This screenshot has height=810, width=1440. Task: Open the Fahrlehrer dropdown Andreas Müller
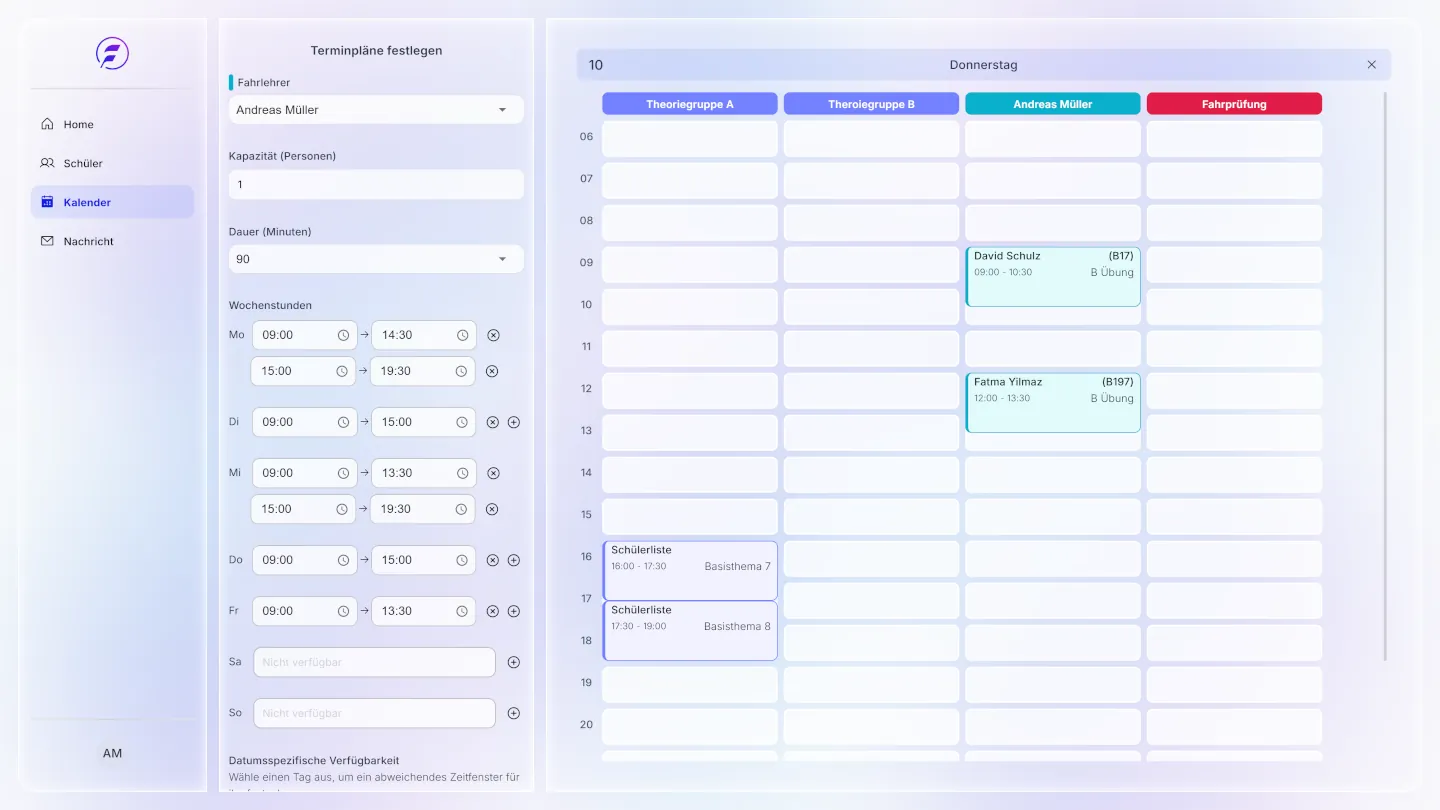pos(376,110)
